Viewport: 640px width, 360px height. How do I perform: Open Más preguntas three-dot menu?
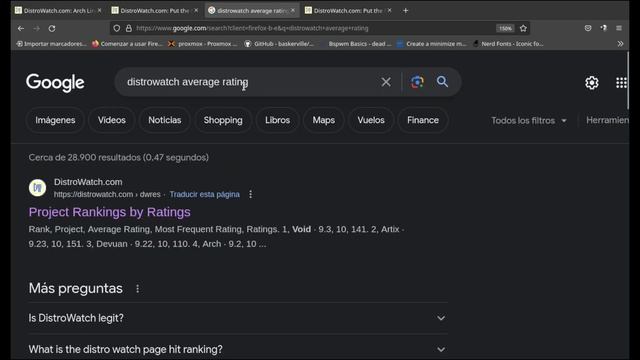point(138,289)
